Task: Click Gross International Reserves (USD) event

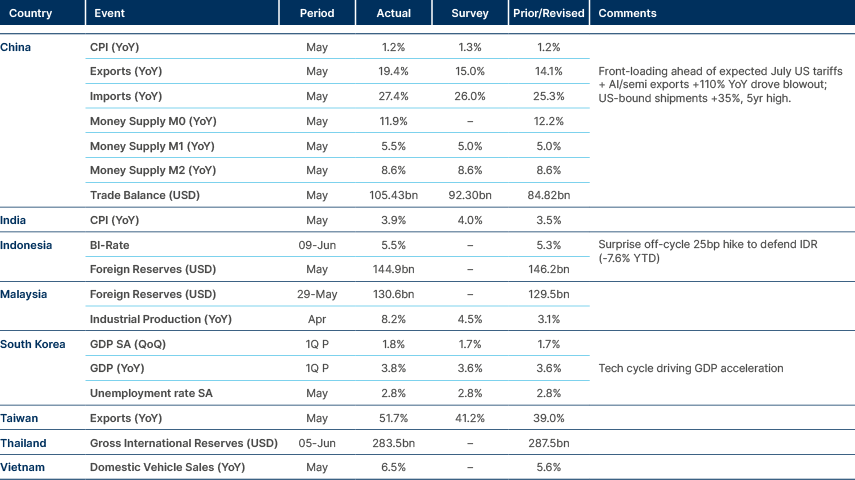Action: [183, 443]
